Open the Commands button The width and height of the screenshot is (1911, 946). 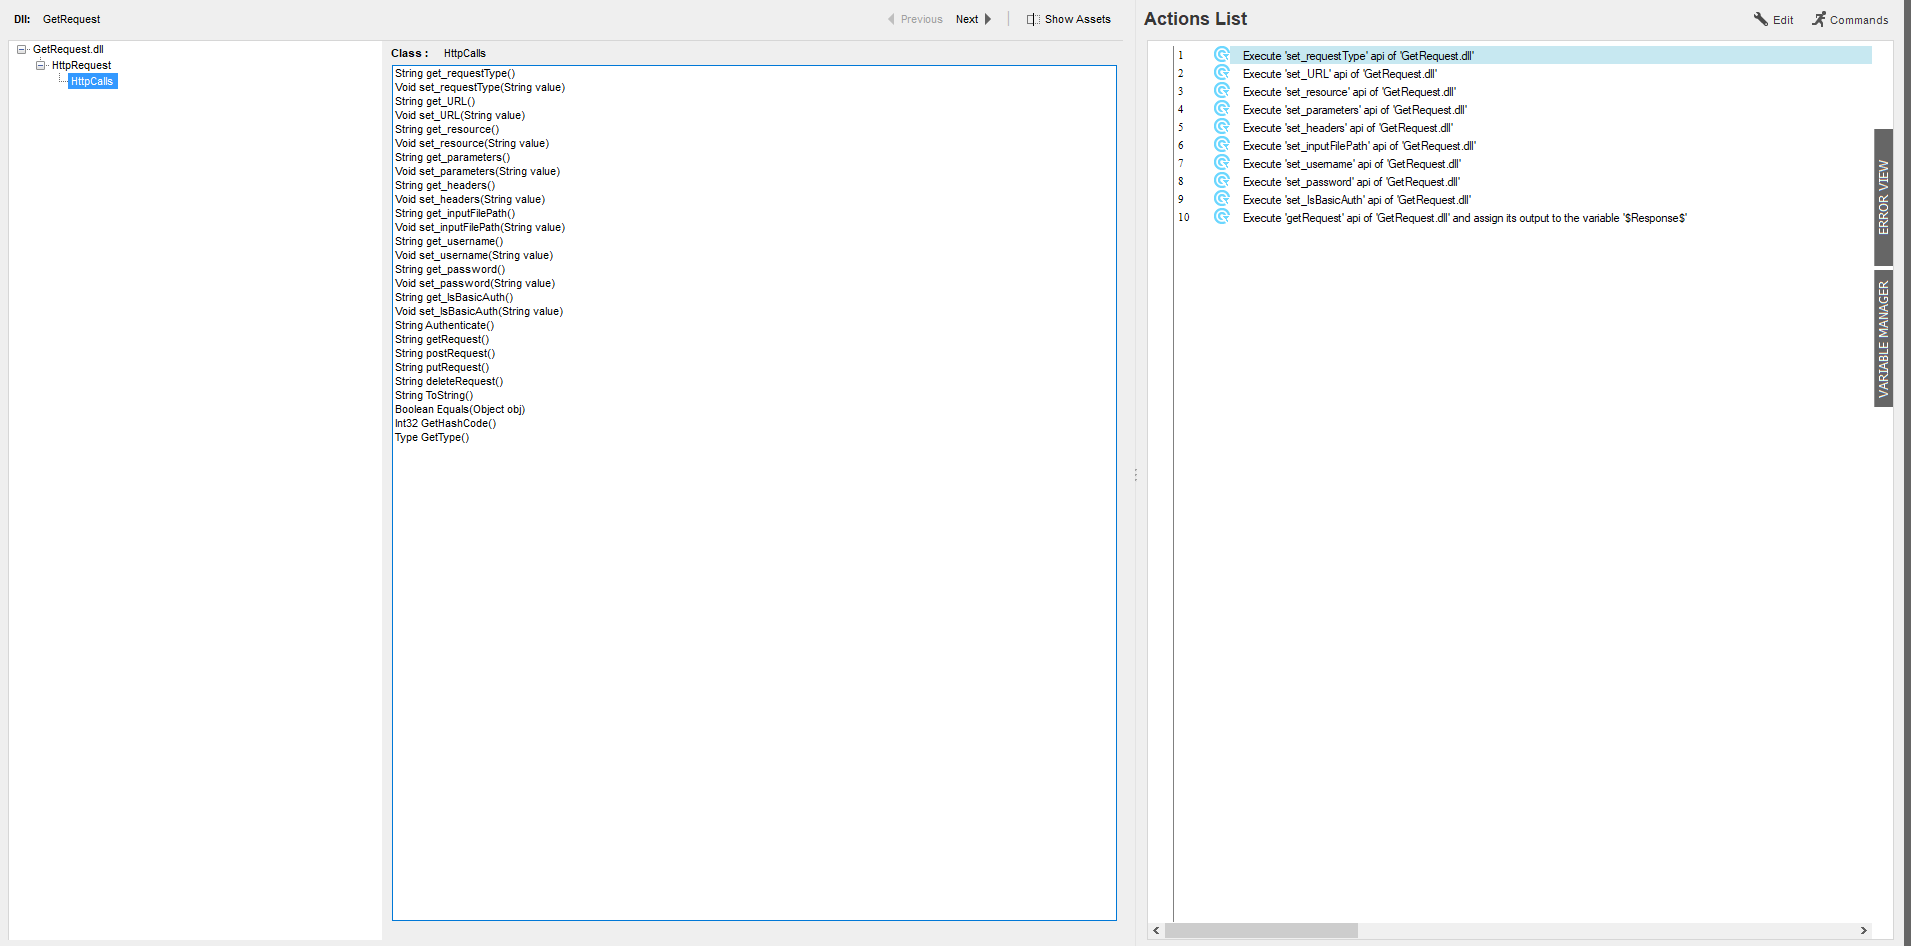tap(1850, 19)
